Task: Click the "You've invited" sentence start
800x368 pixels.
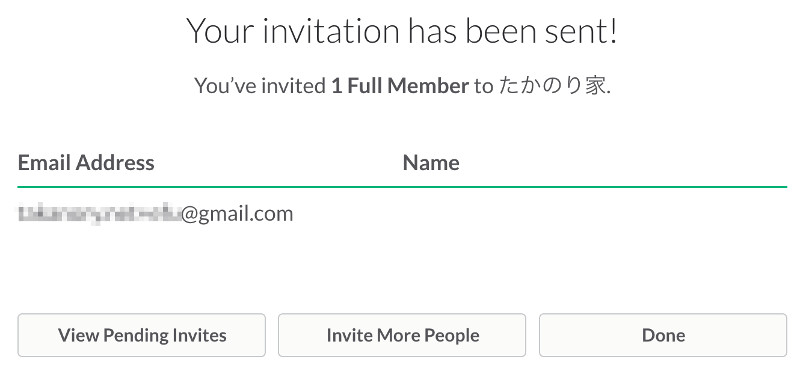Action: pos(260,86)
